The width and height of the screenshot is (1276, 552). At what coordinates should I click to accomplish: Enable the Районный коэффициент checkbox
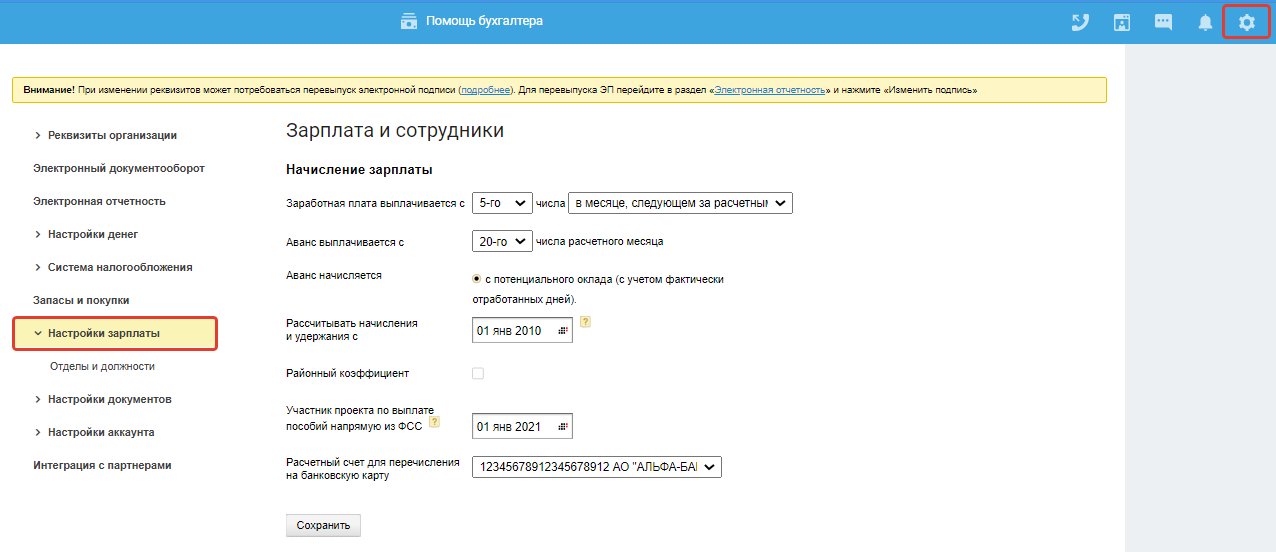(x=478, y=373)
